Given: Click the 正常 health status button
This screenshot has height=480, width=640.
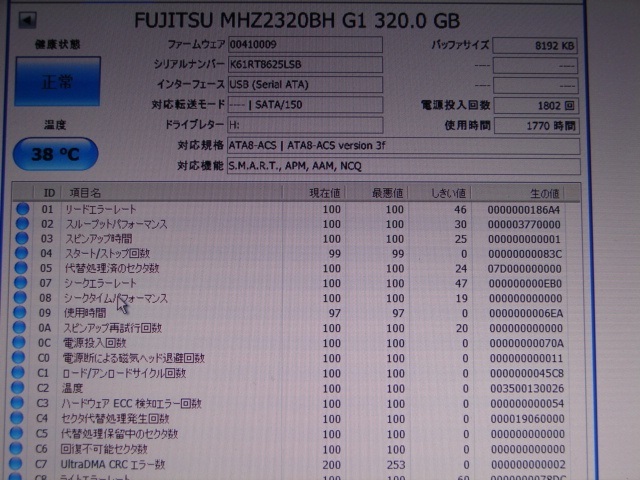Looking at the screenshot, I should coord(58,82).
